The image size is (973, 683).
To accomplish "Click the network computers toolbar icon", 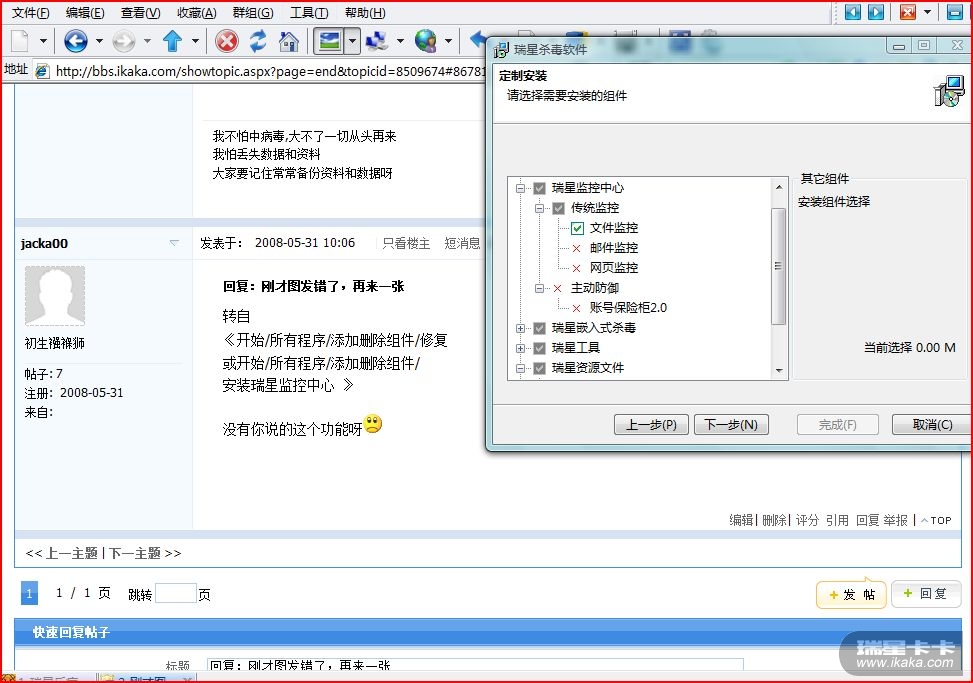I will (x=377, y=42).
